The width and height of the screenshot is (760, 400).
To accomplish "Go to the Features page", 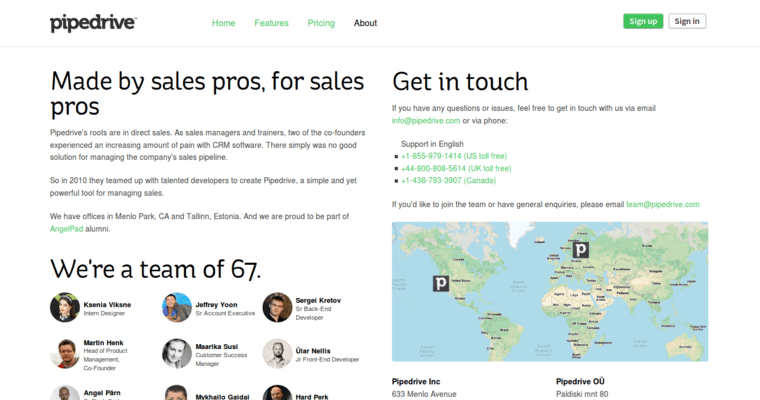I will (271, 23).
